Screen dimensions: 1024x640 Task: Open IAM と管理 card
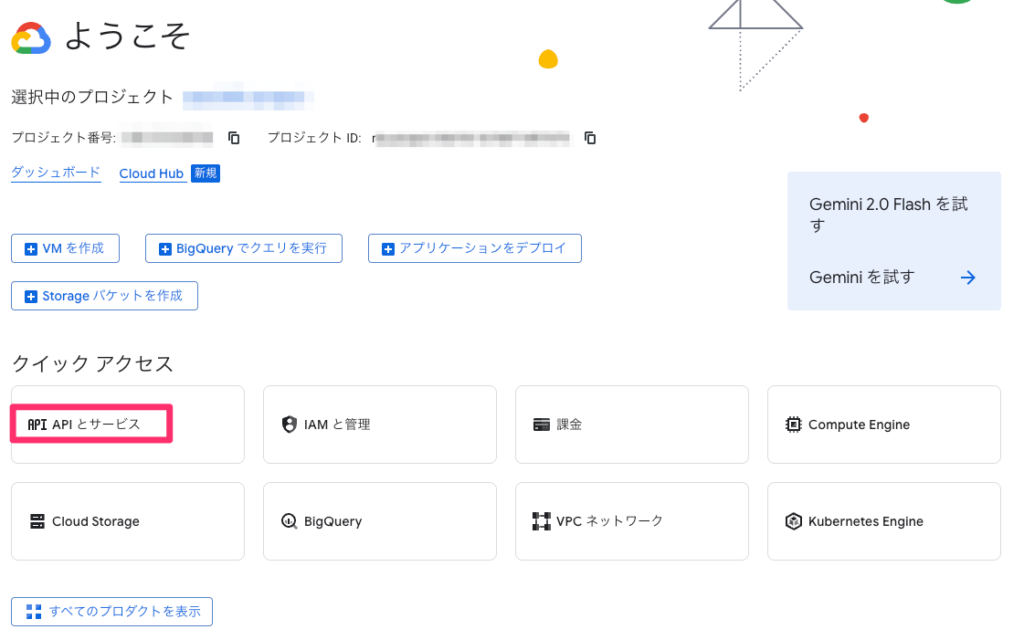click(380, 424)
